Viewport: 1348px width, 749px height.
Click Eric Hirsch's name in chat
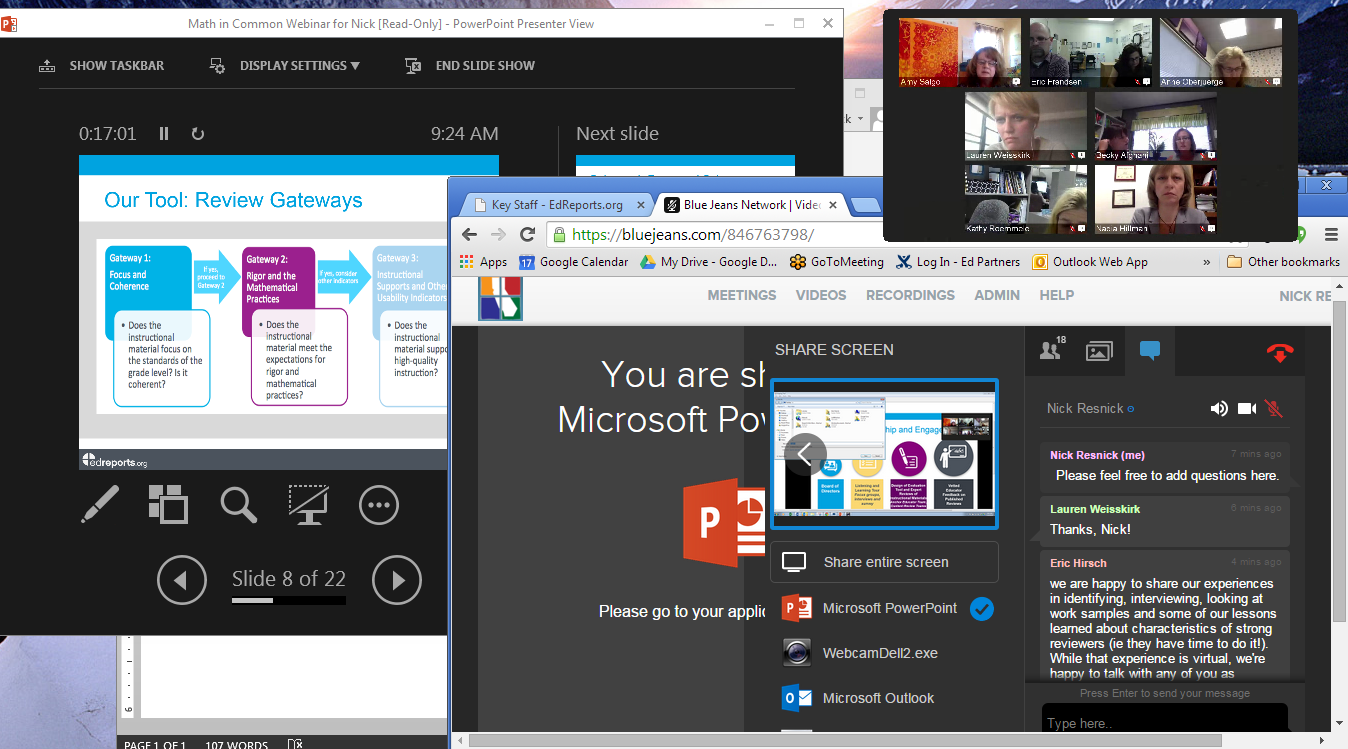[1078, 563]
